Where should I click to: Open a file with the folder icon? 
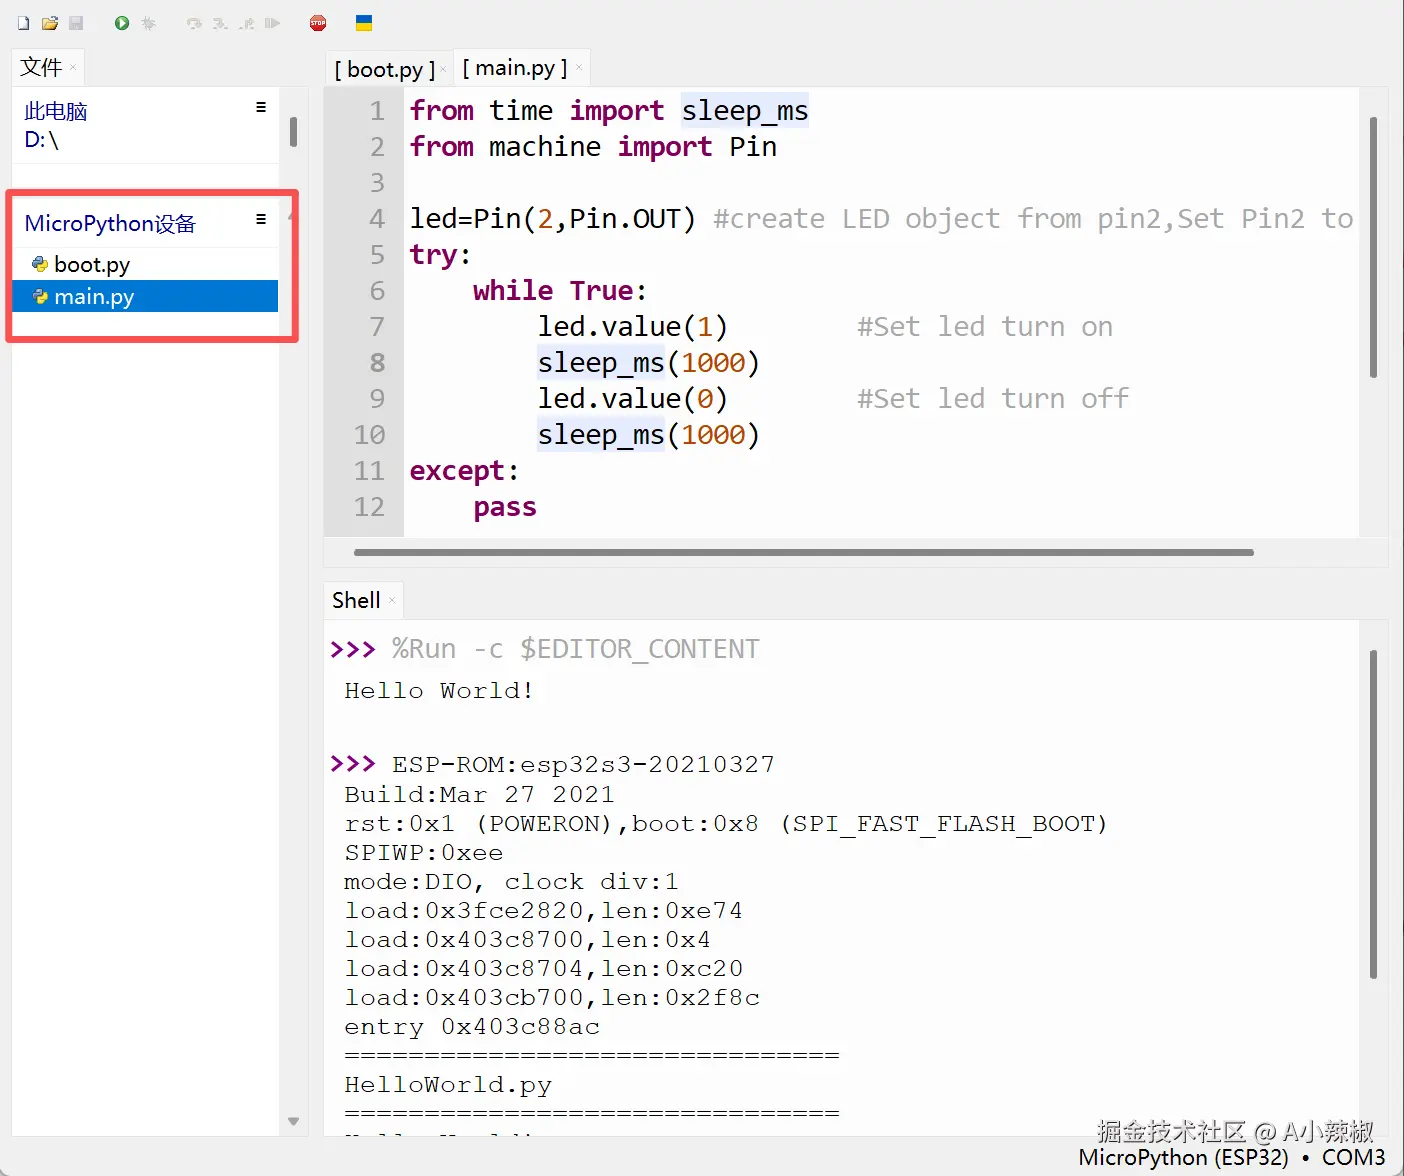(x=50, y=23)
